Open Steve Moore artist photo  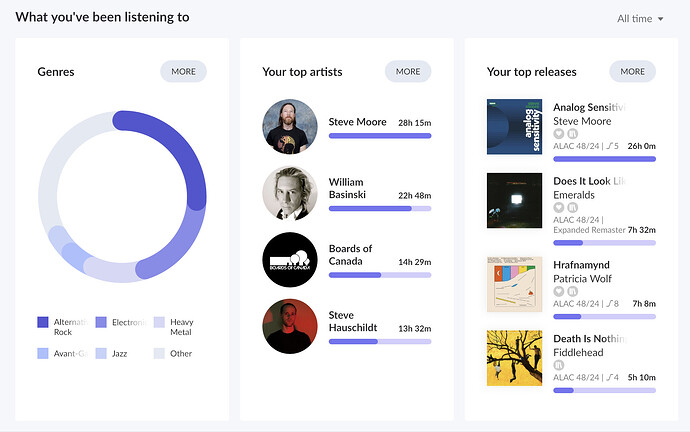[290, 127]
